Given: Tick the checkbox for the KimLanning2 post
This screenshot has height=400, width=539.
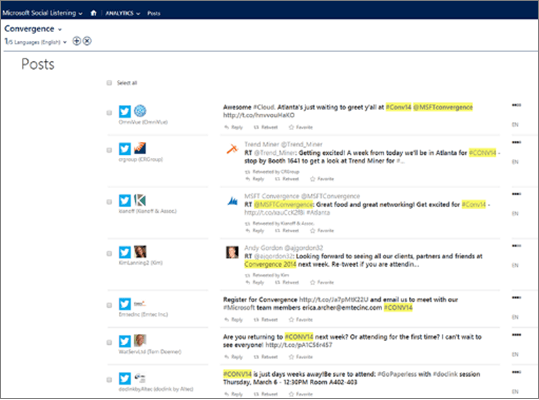Looking at the screenshot, I should click(x=109, y=254).
